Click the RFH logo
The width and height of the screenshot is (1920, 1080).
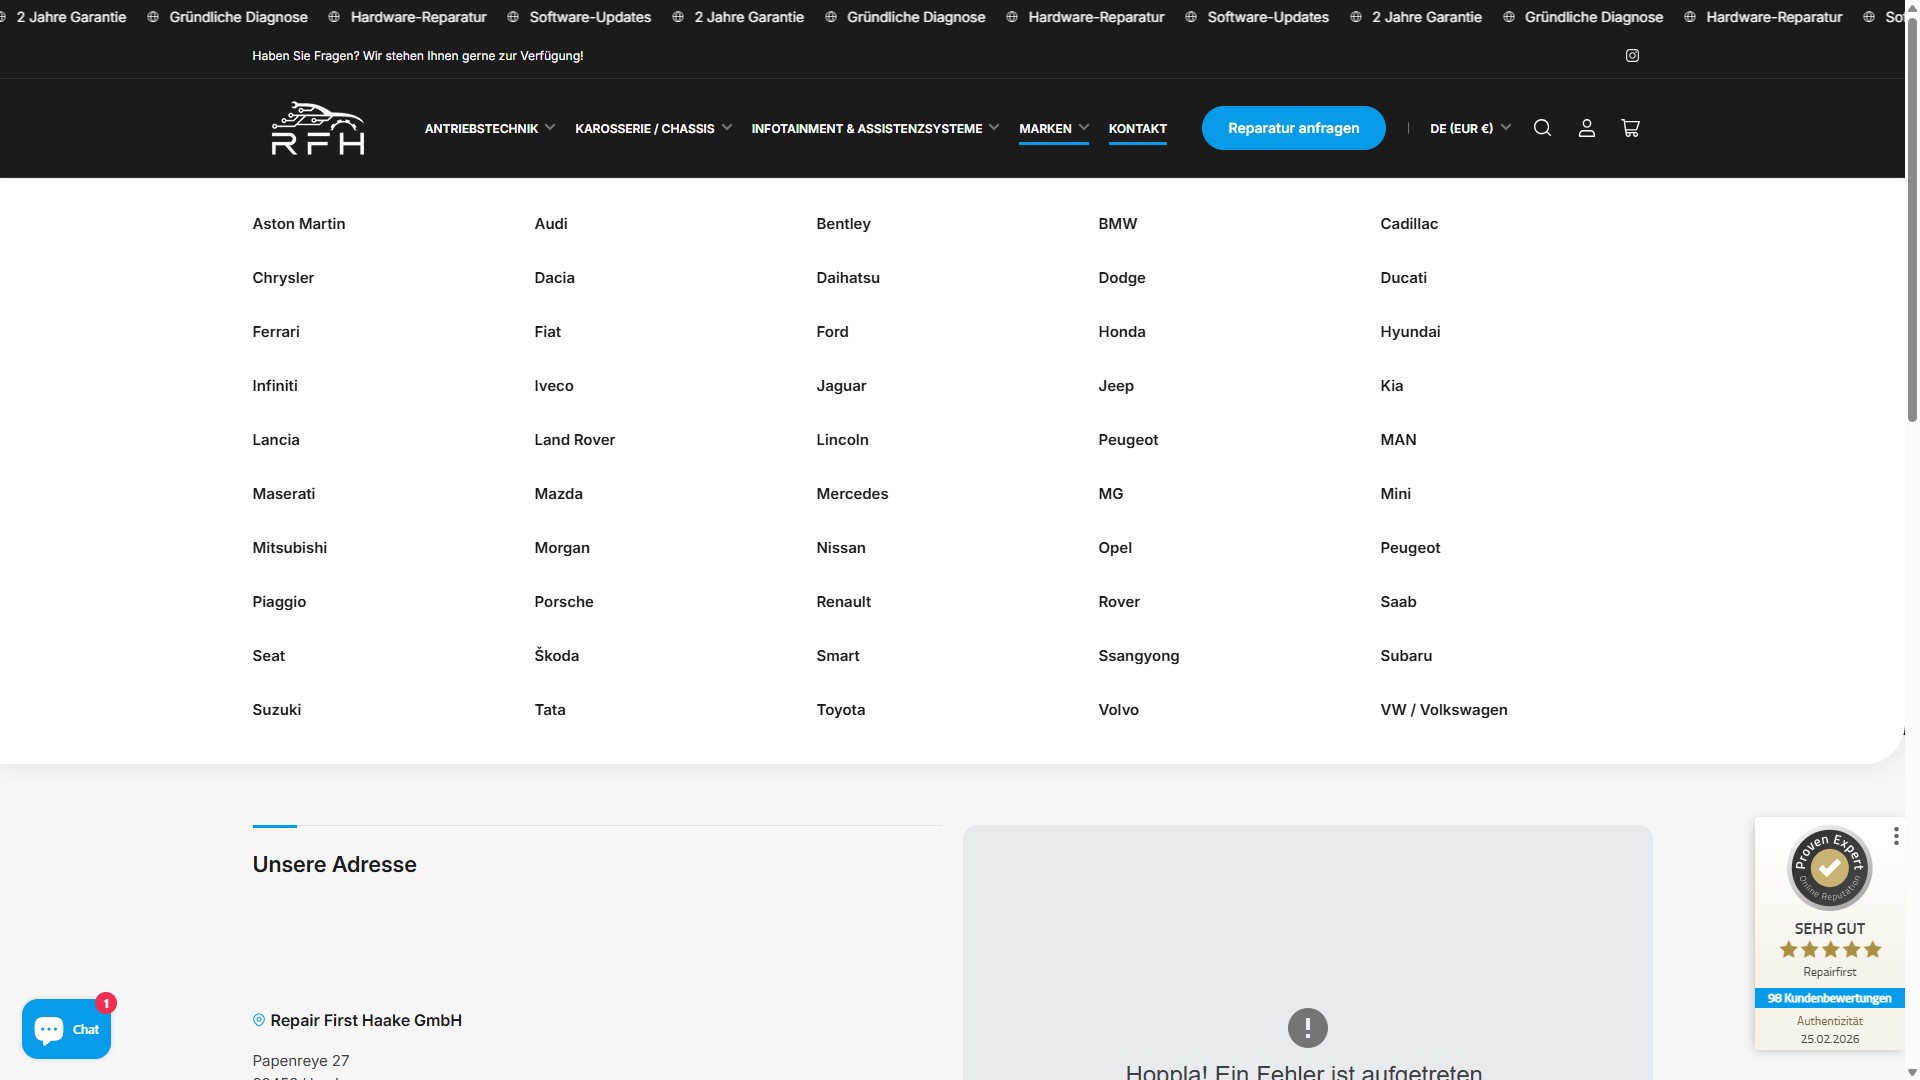[318, 128]
